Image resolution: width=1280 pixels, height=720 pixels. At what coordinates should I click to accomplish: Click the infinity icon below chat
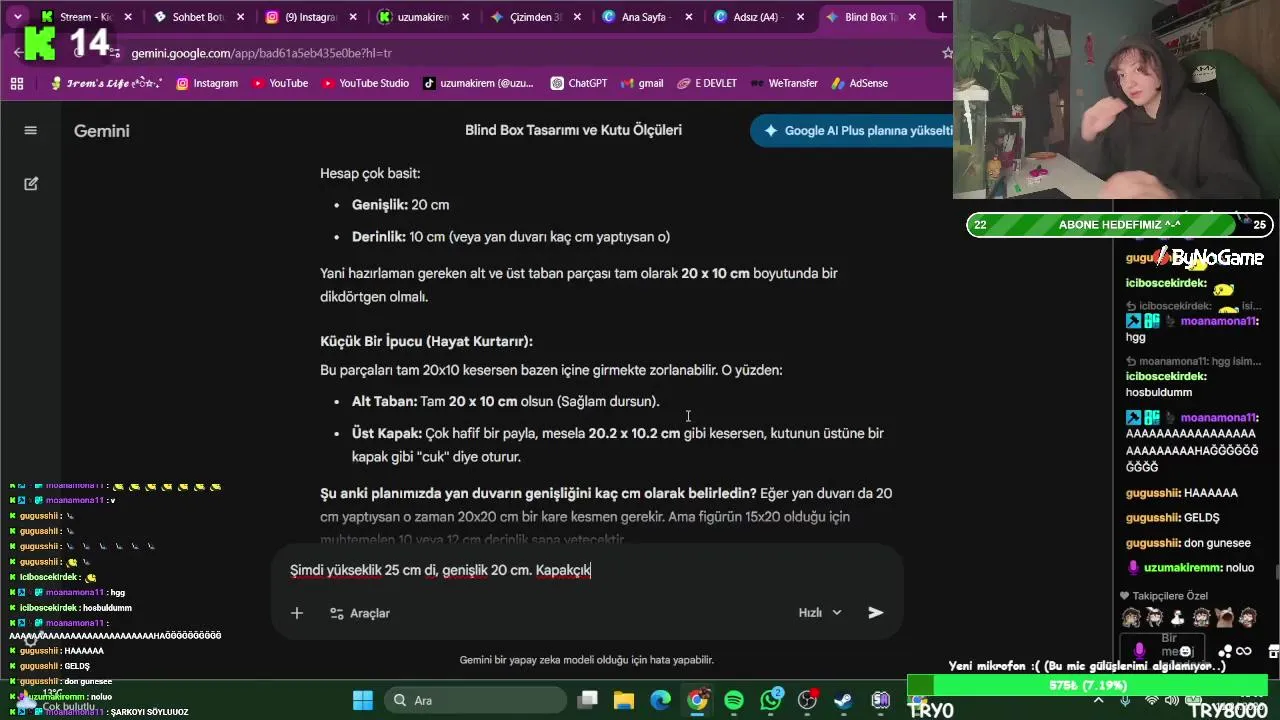click(x=1244, y=651)
